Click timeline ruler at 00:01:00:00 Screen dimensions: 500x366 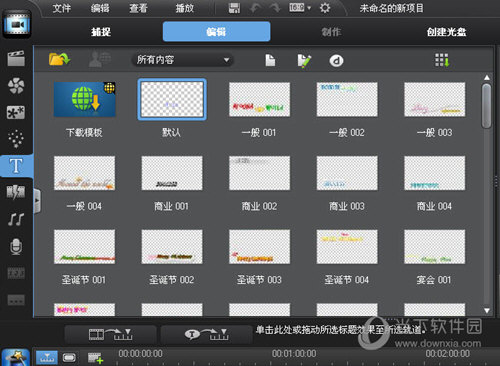[x=294, y=354]
